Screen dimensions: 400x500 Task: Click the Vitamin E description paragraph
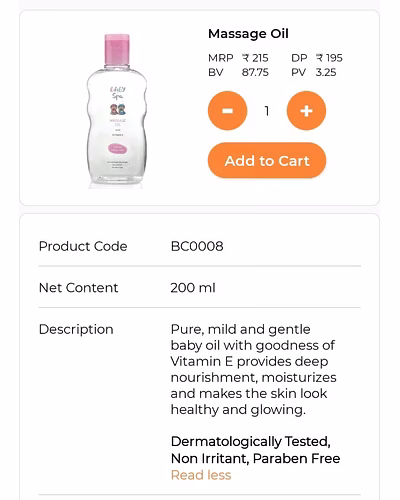253,369
